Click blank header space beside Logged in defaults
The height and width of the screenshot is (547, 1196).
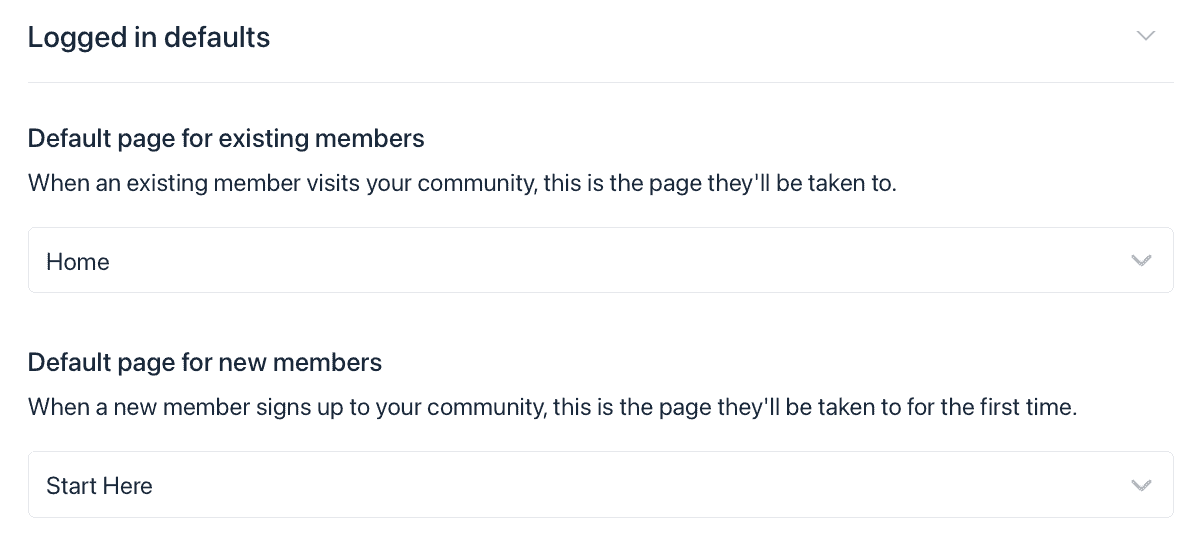point(700,37)
